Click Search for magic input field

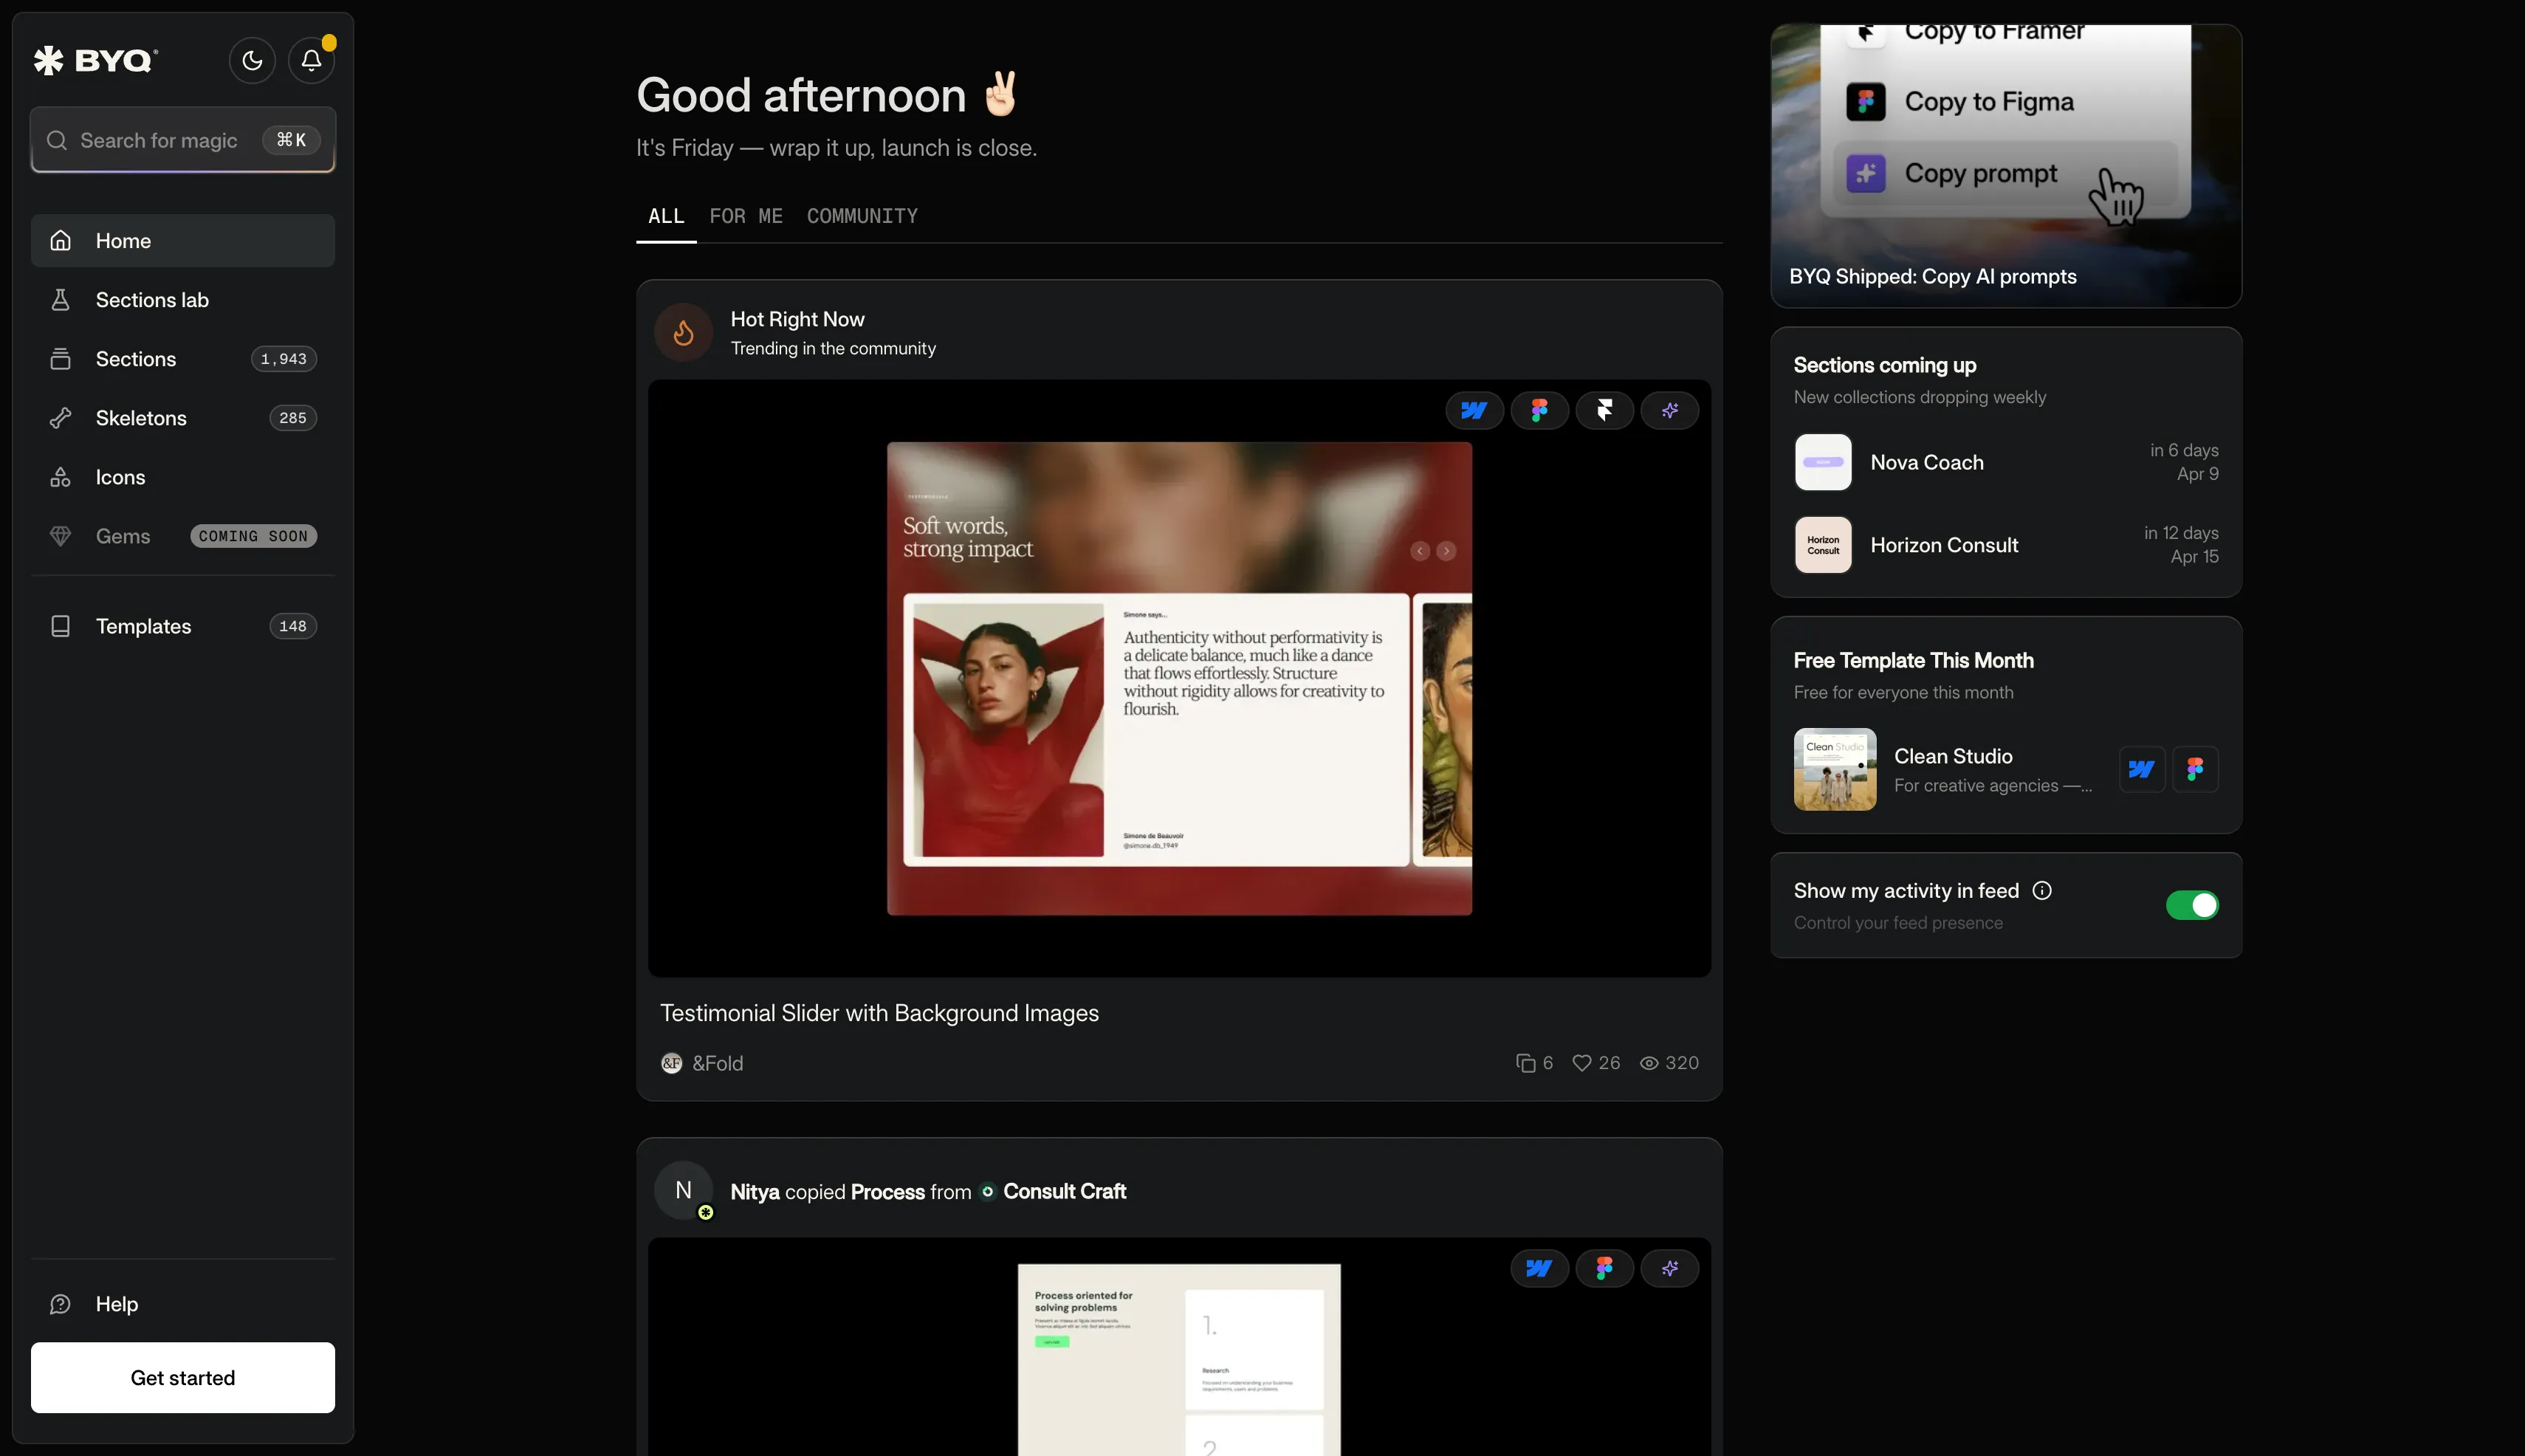pyautogui.click(x=158, y=141)
